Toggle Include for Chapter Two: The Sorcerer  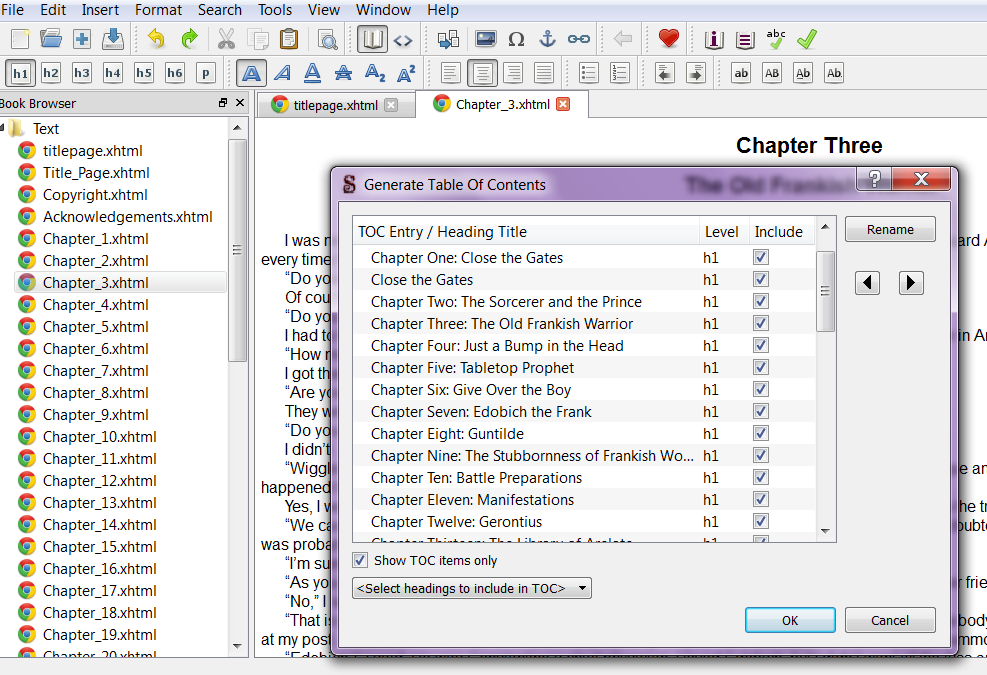(760, 302)
